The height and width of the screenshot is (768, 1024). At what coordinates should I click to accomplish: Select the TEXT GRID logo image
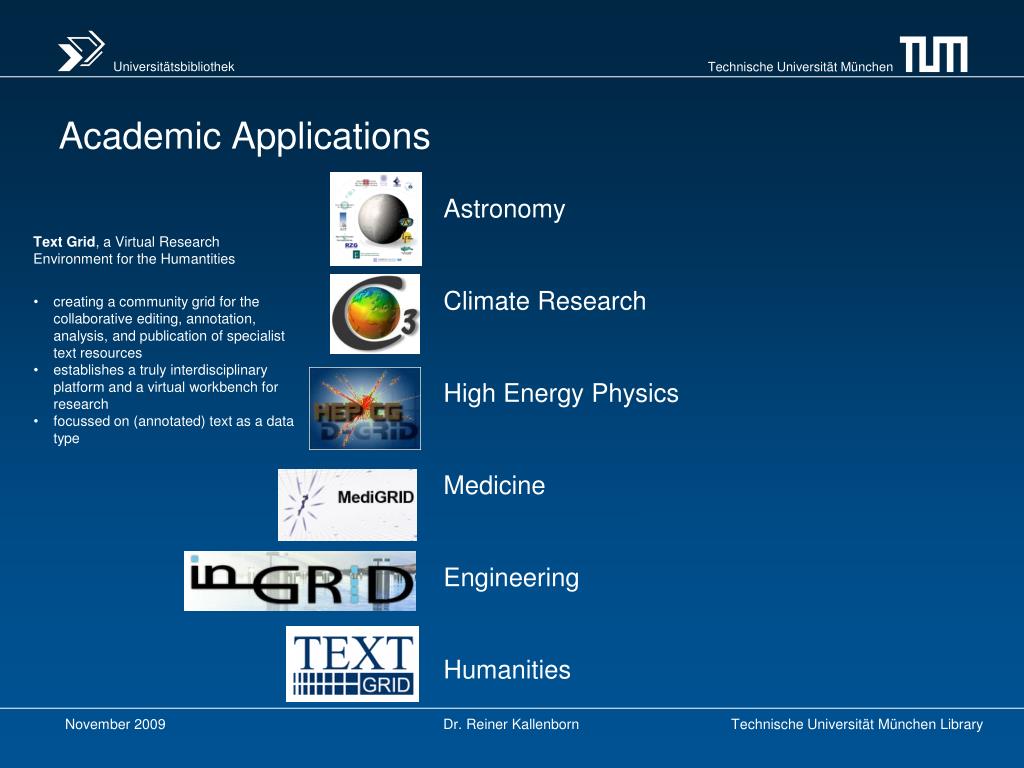[x=353, y=664]
